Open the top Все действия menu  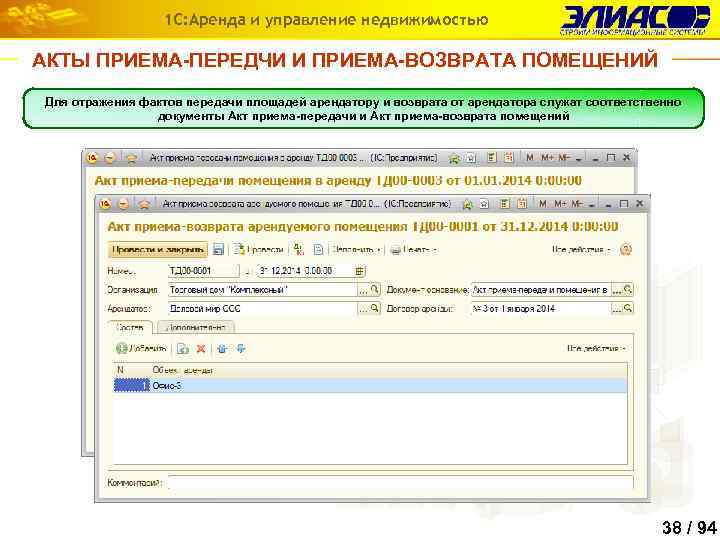pyautogui.click(x=581, y=250)
